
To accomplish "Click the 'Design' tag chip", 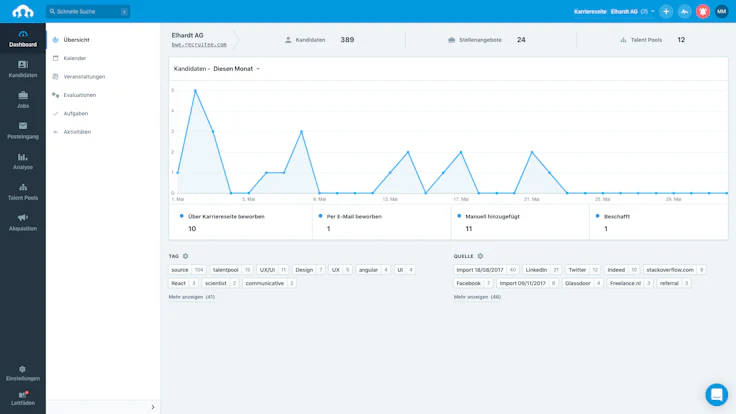I will [x=309, y=270].
